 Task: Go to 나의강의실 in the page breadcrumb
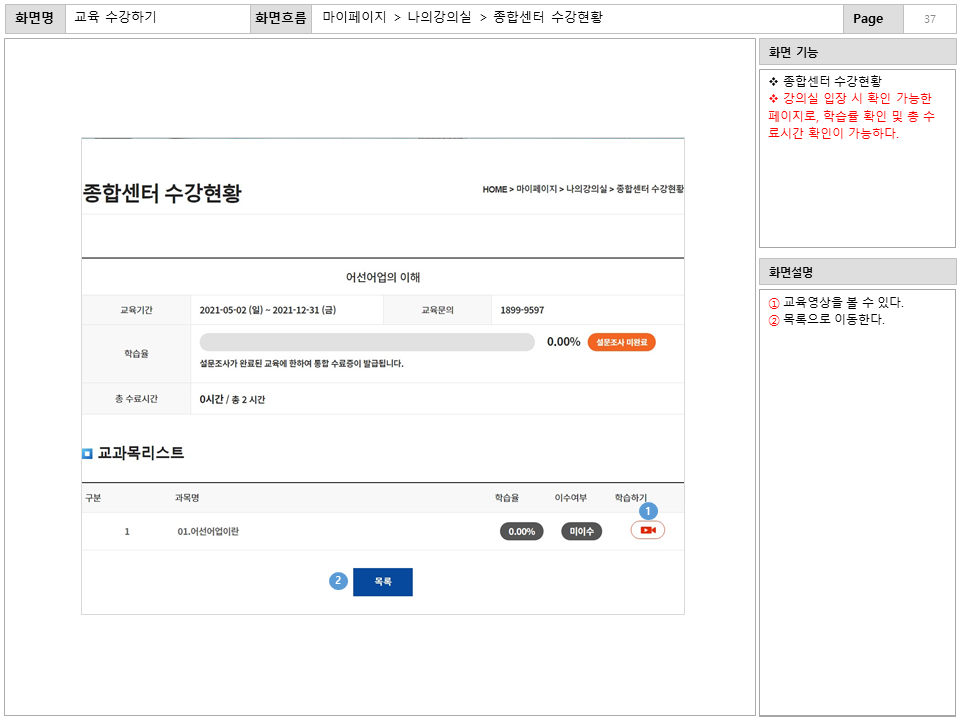[587, 189]
